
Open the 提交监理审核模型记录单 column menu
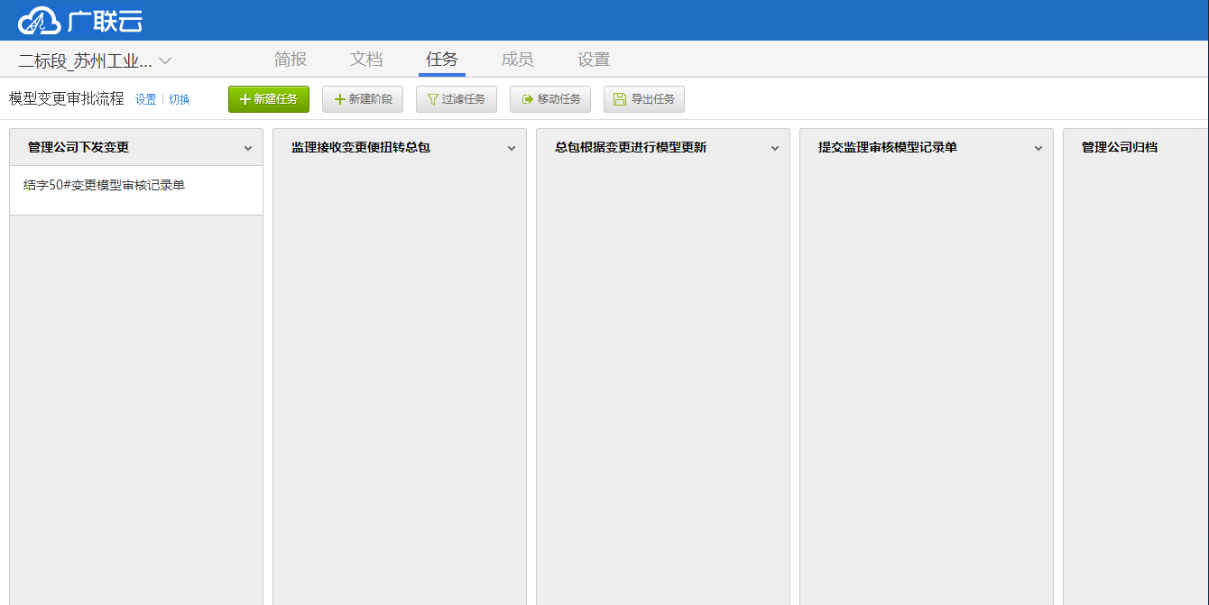pyautogui.click(x=1037, y=146)
